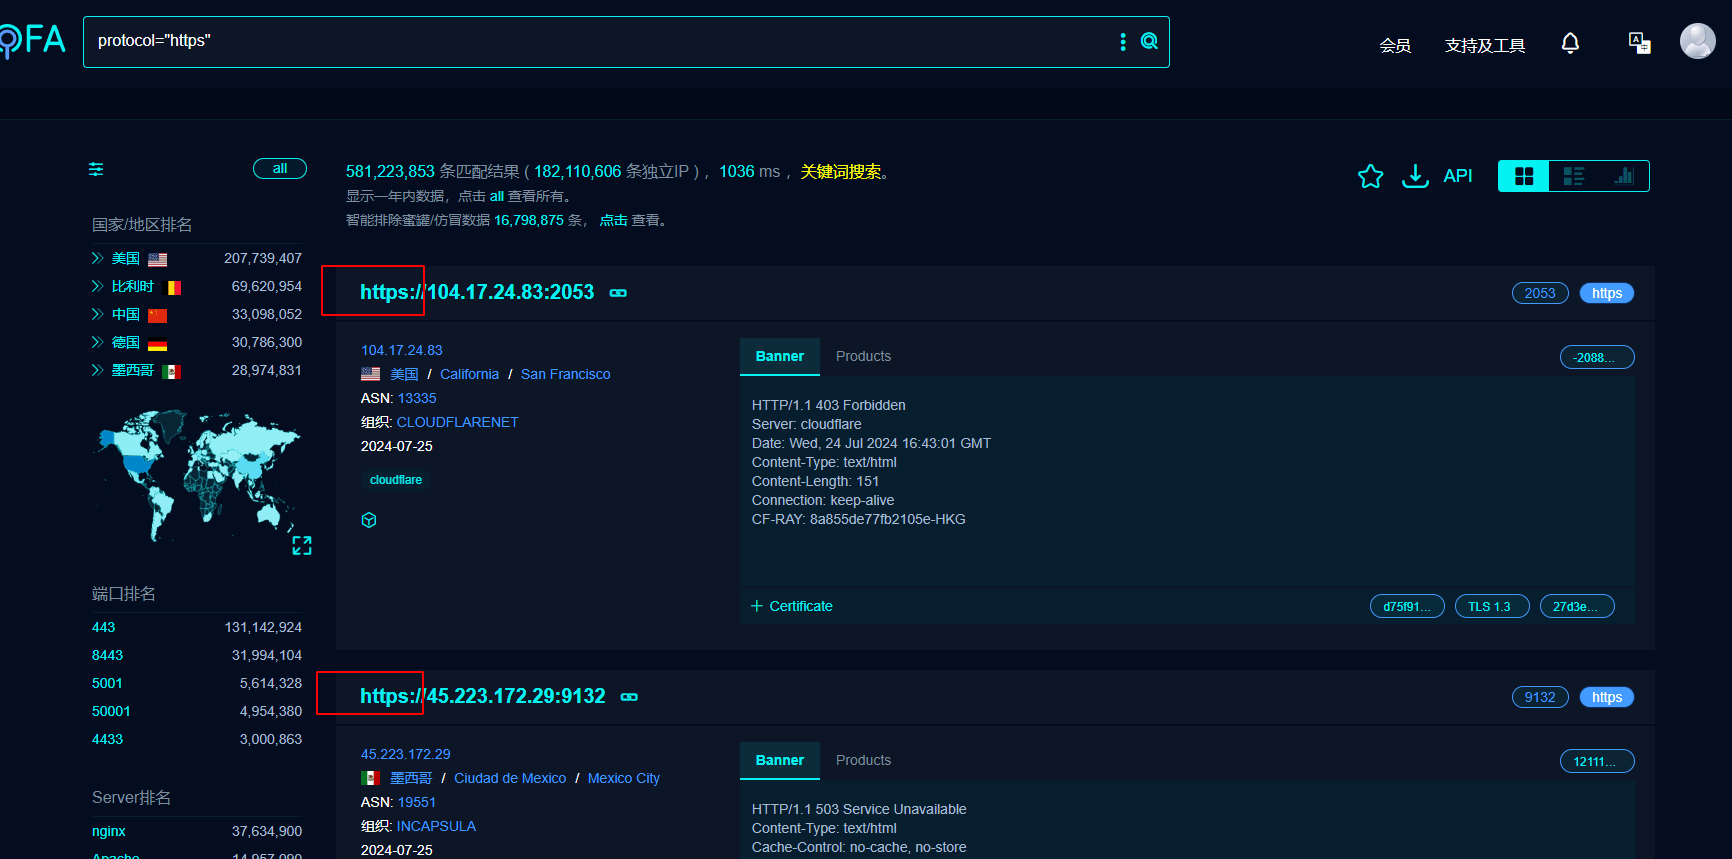
Task: Click the API link
Action: pyautogui.click(x=1458, y=176)
